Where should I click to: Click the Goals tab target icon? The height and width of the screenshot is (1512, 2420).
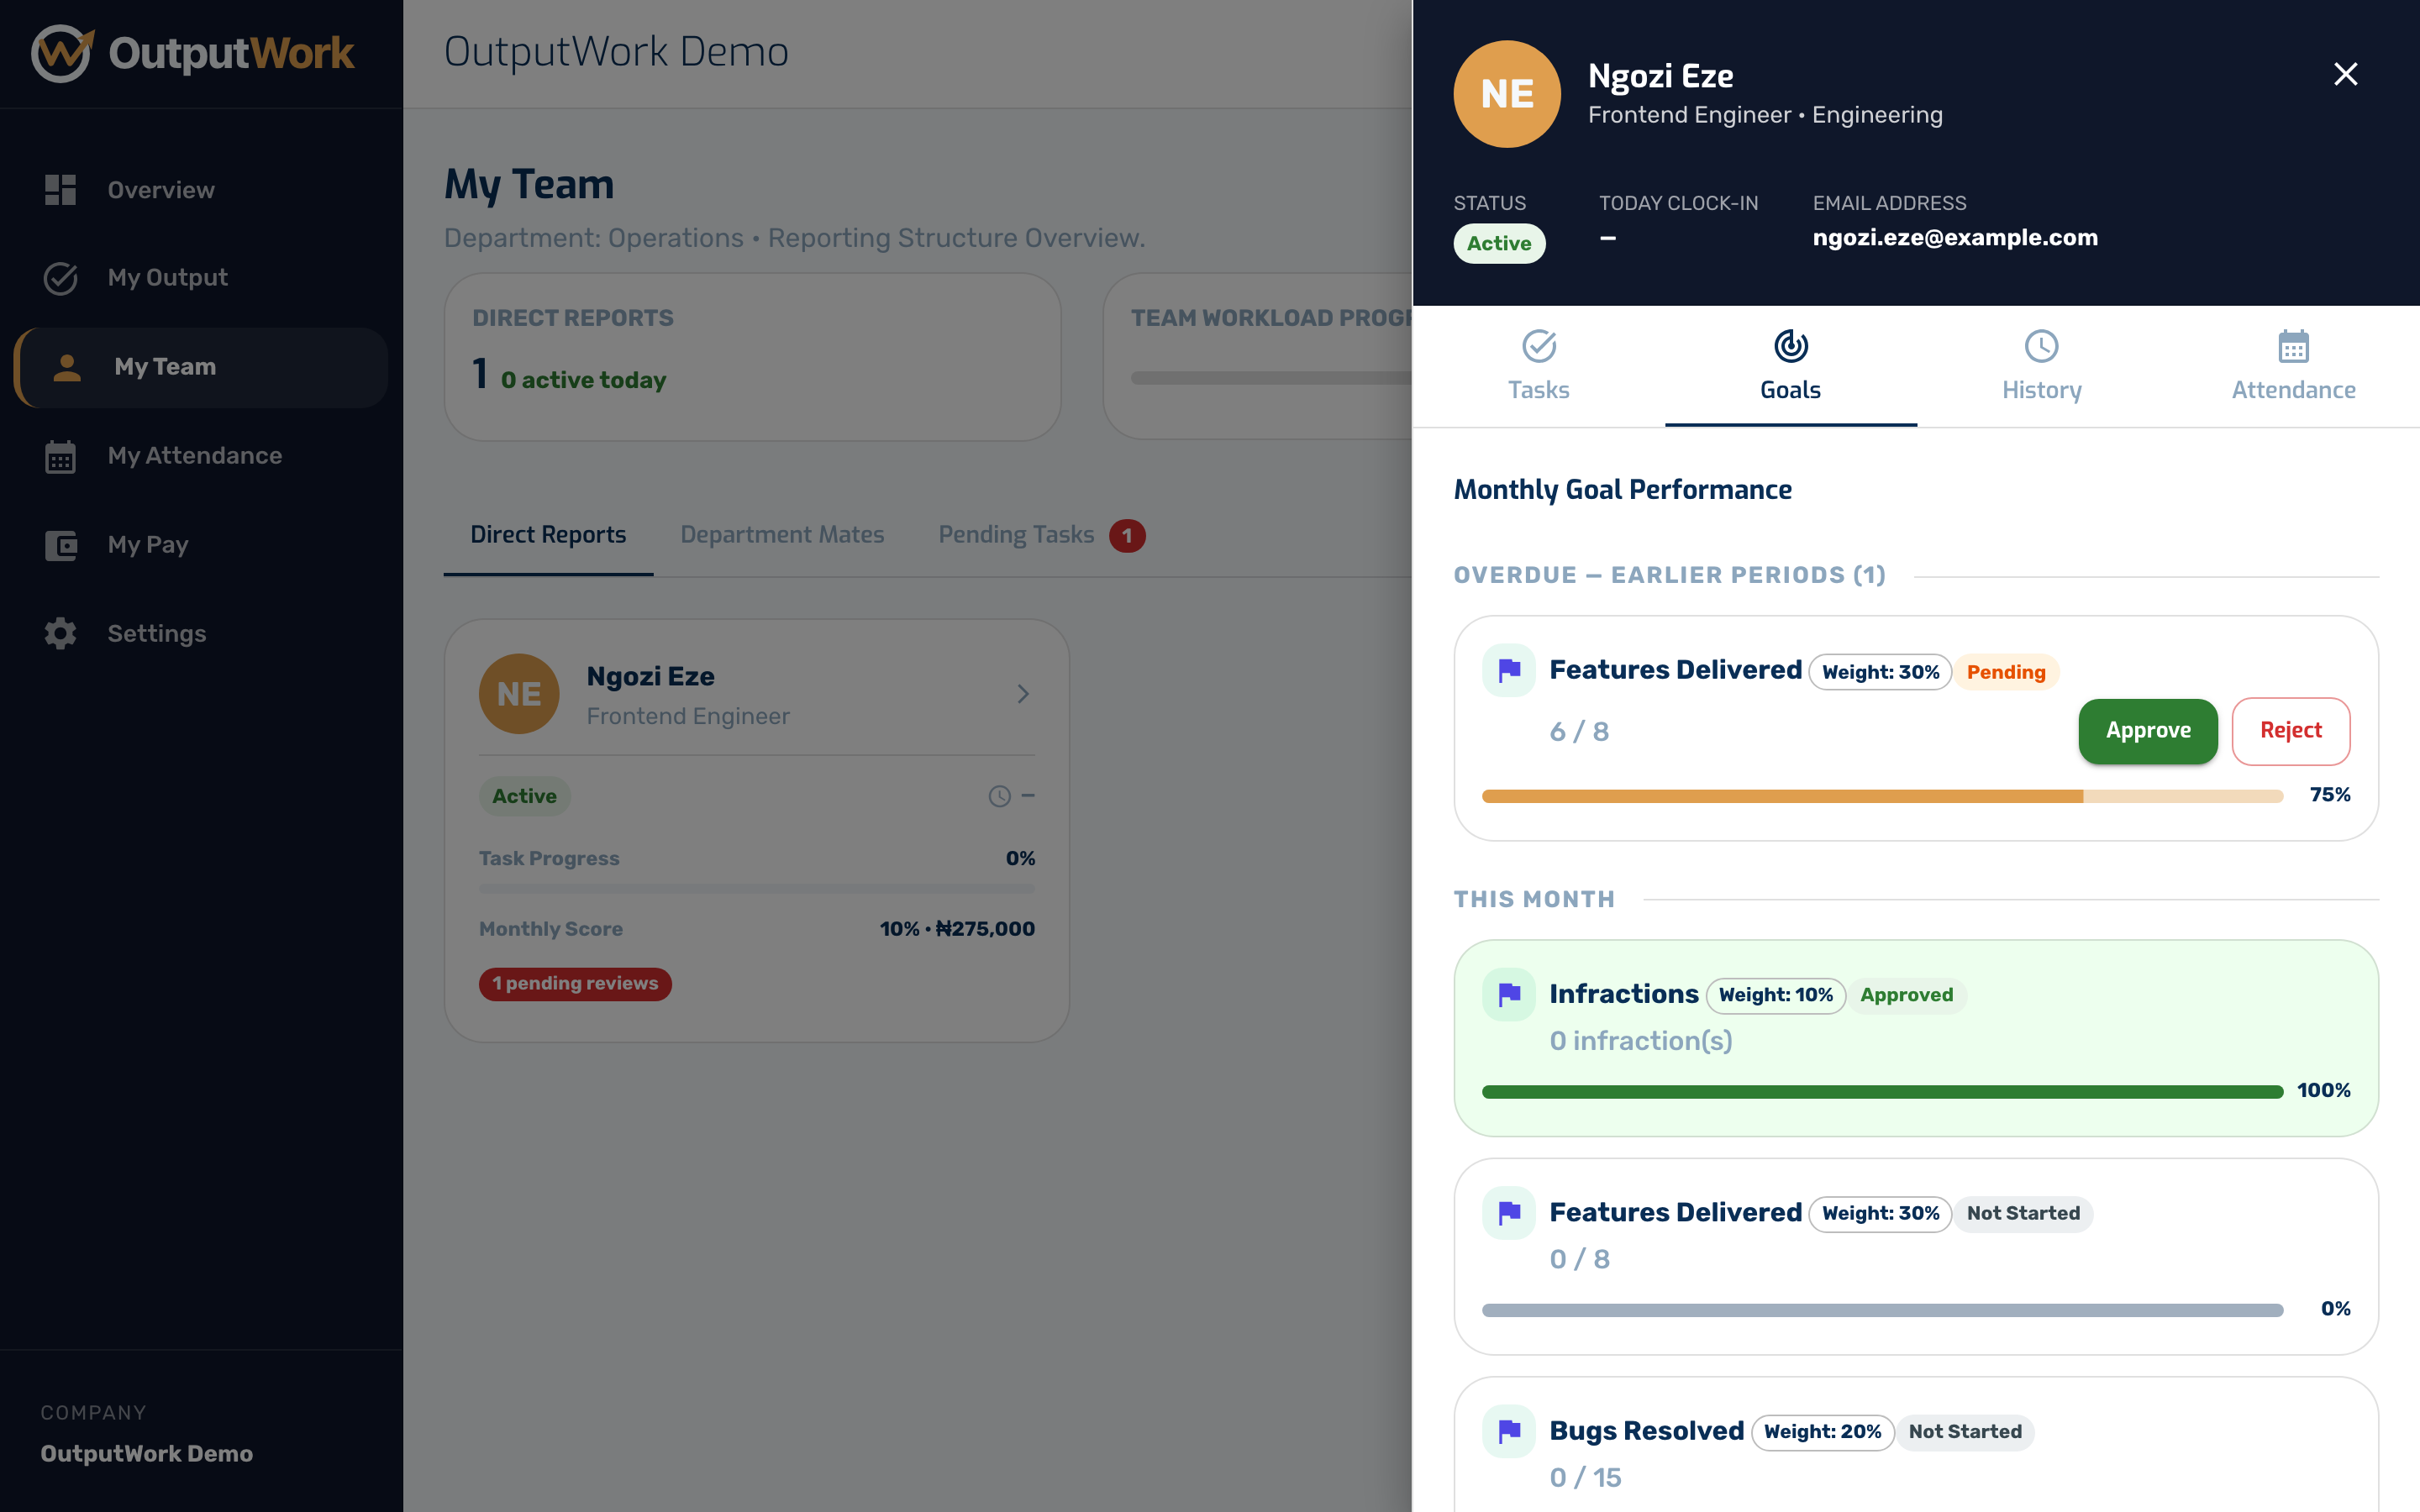click(1790, 346)
